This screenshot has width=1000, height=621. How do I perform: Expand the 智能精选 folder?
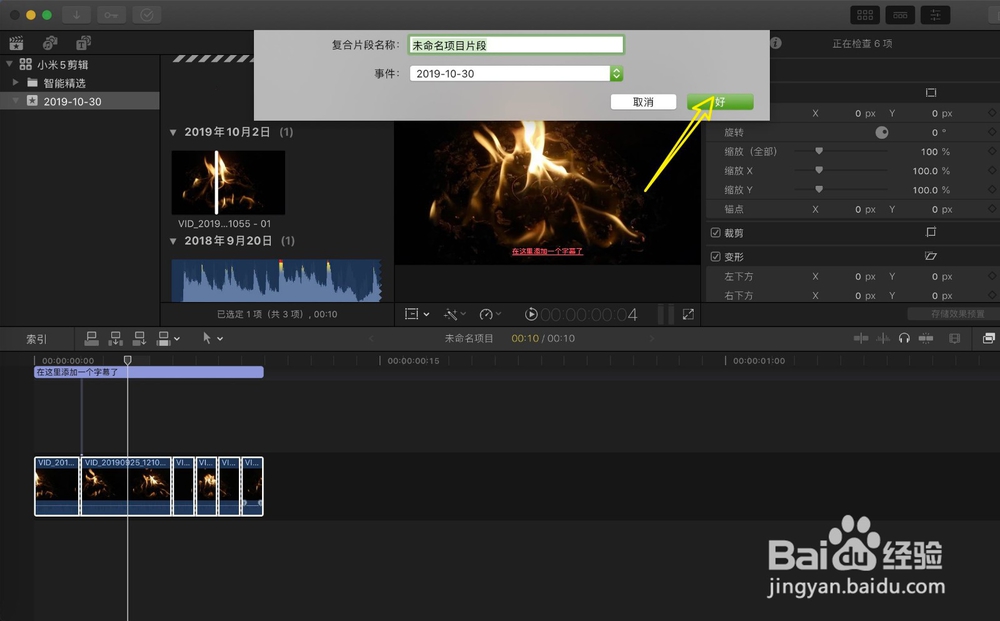point(15,82)
